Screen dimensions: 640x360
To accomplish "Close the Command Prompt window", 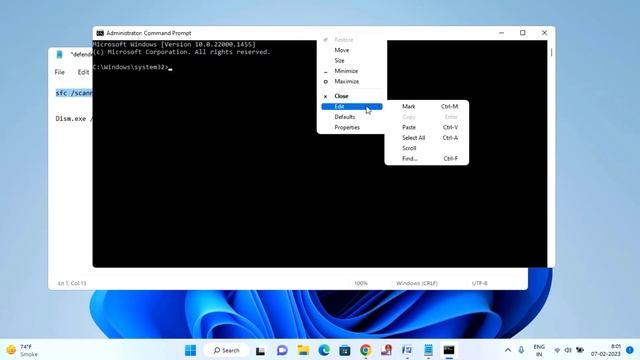I will 544,33.
